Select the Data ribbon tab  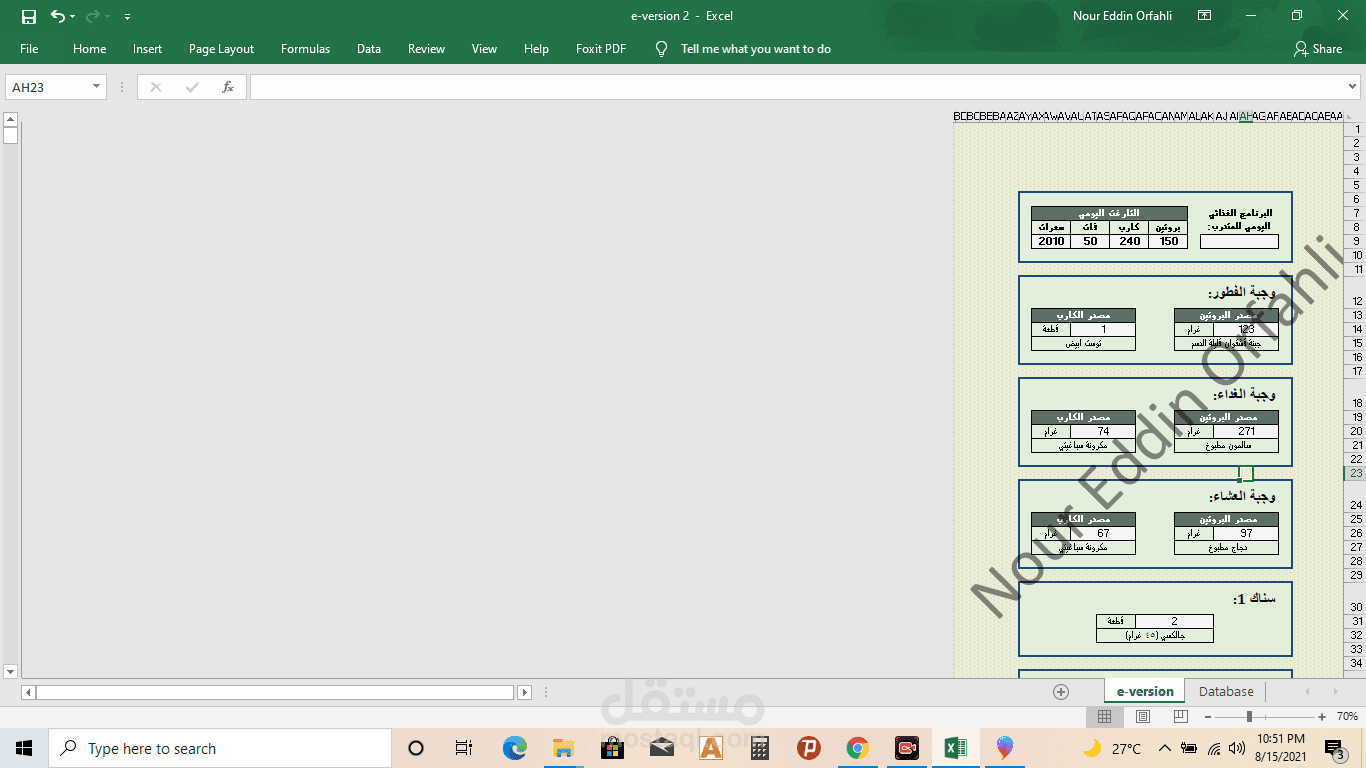point(369,49)
